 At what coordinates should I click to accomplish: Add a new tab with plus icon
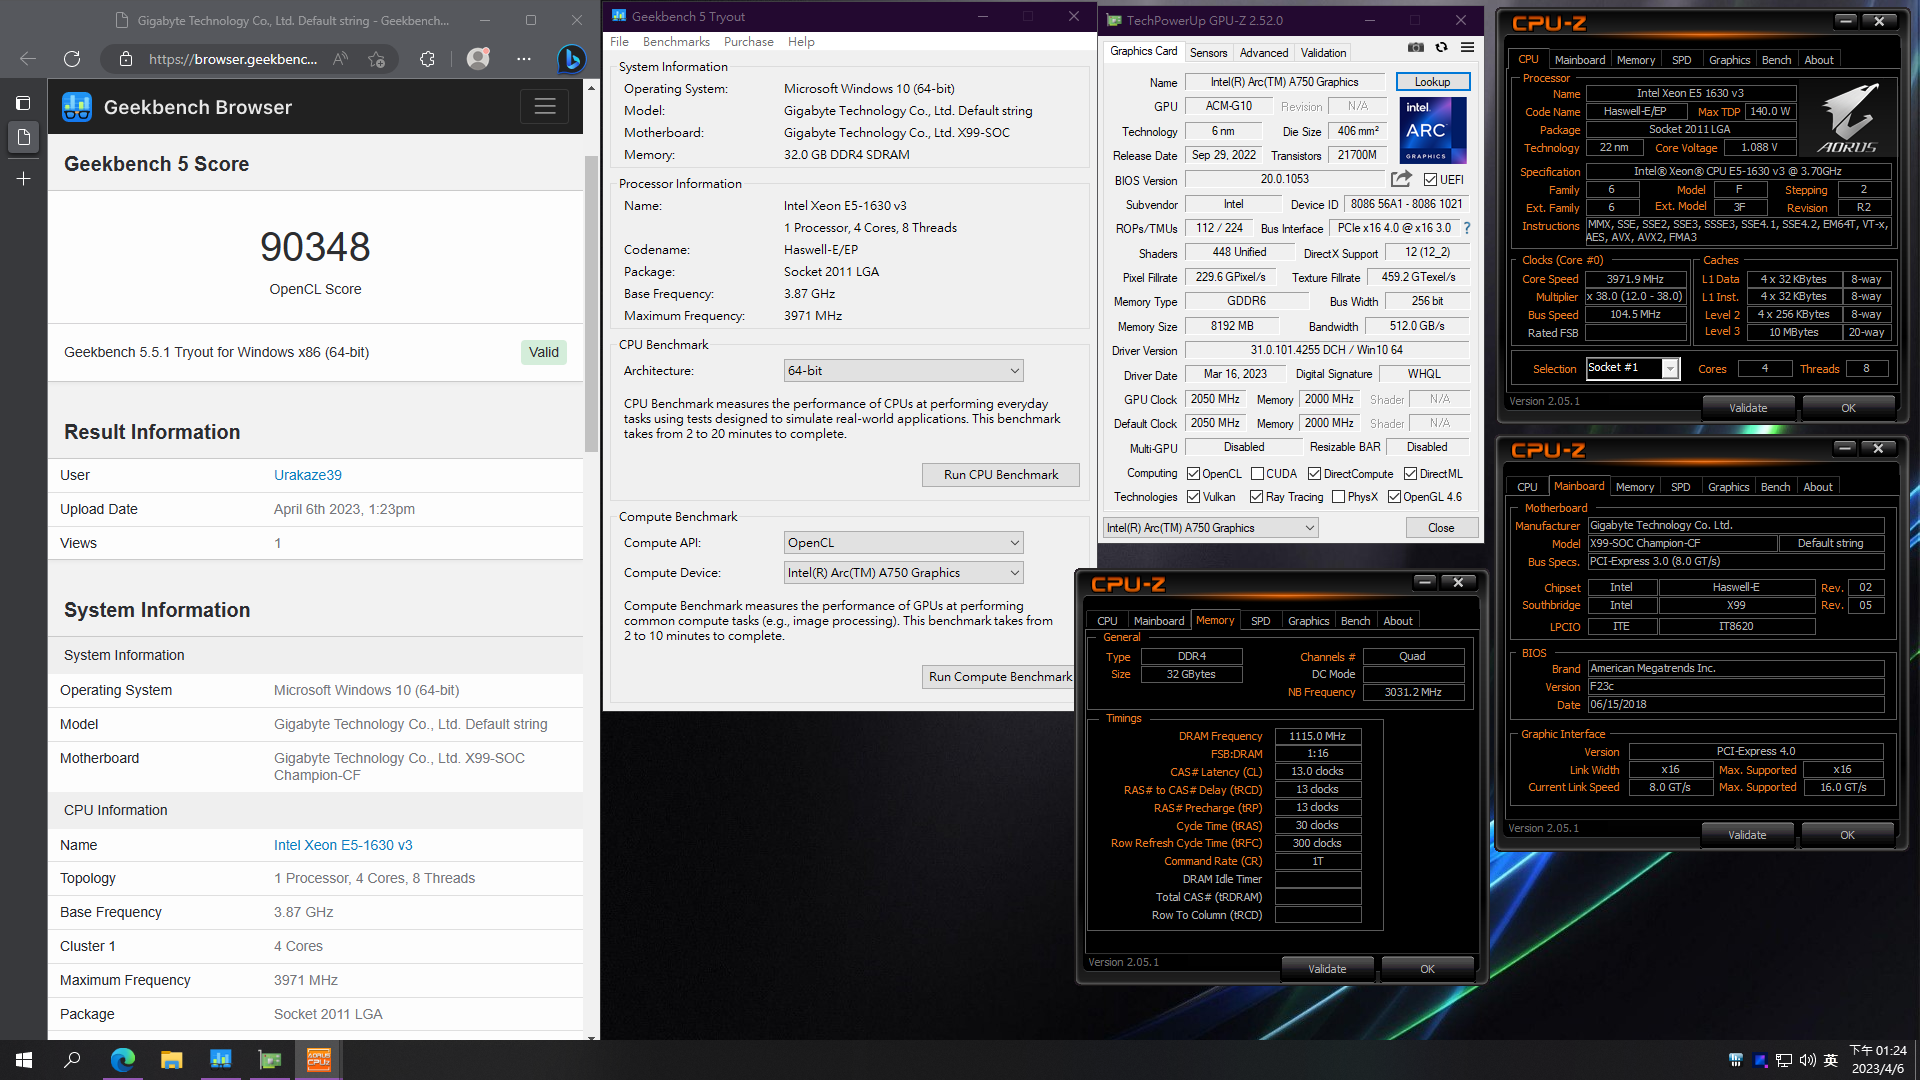point(23,179)
